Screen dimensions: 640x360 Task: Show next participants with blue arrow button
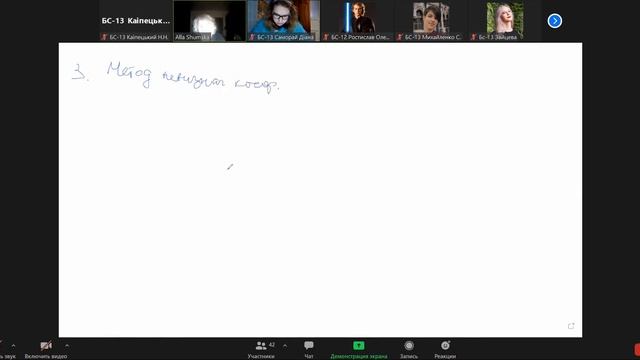554,21
